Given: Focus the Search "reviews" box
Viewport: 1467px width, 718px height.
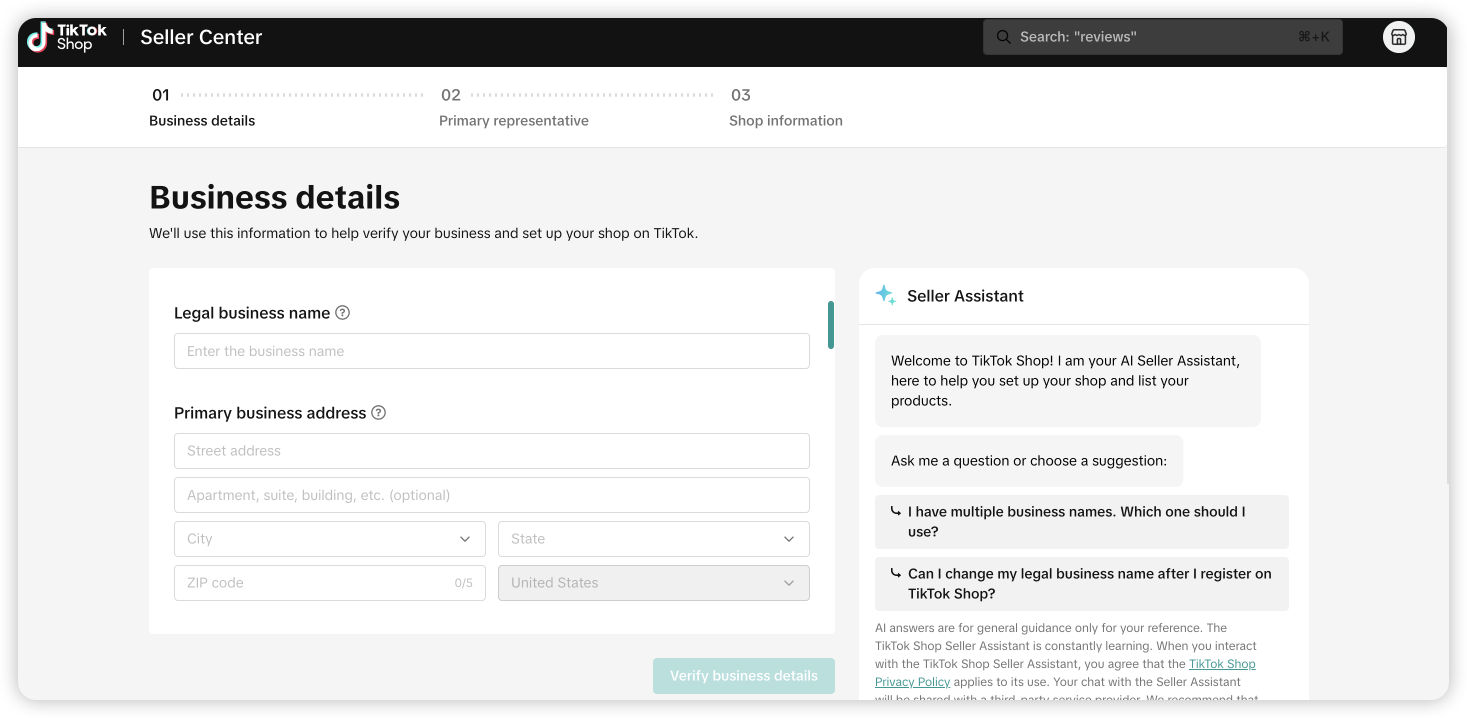Looking at the screenshot, I should coord(1162,37).
